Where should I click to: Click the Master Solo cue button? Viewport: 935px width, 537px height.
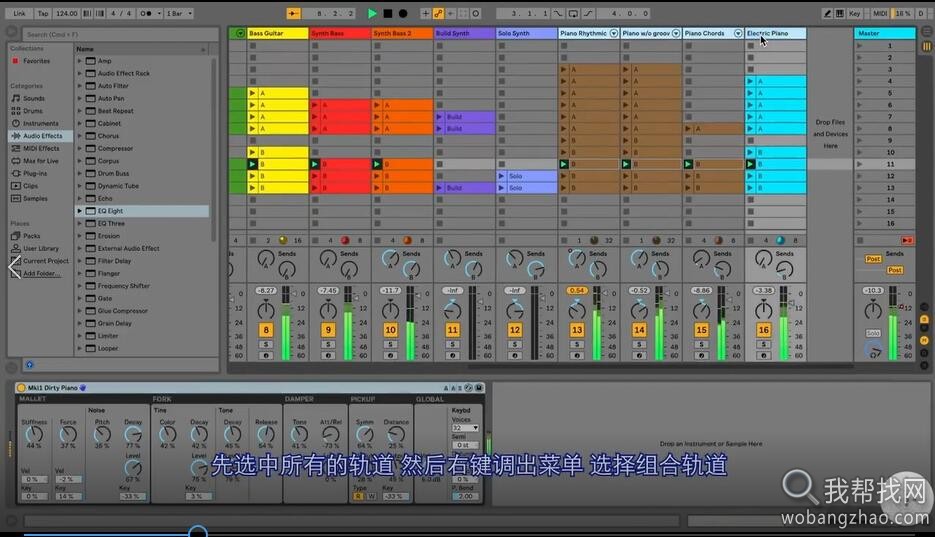(873, 333)
